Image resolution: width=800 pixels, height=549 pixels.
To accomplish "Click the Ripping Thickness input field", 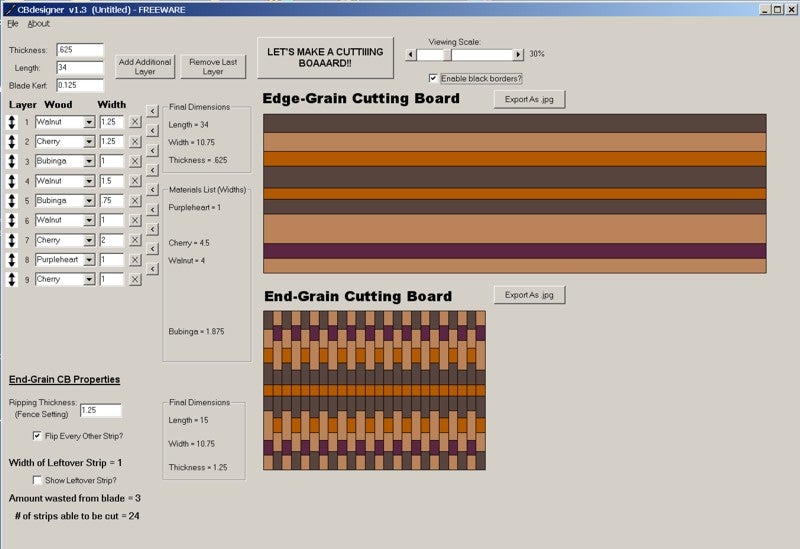I will pos(101,410).
